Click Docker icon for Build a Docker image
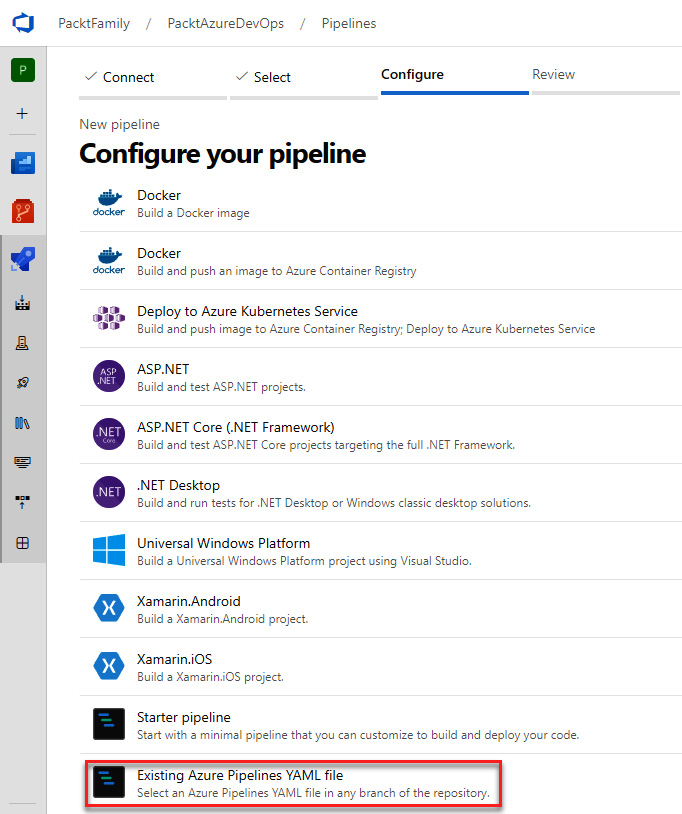Image resolution: width=682 pixels, height=814 pixels. coord(108,203)
